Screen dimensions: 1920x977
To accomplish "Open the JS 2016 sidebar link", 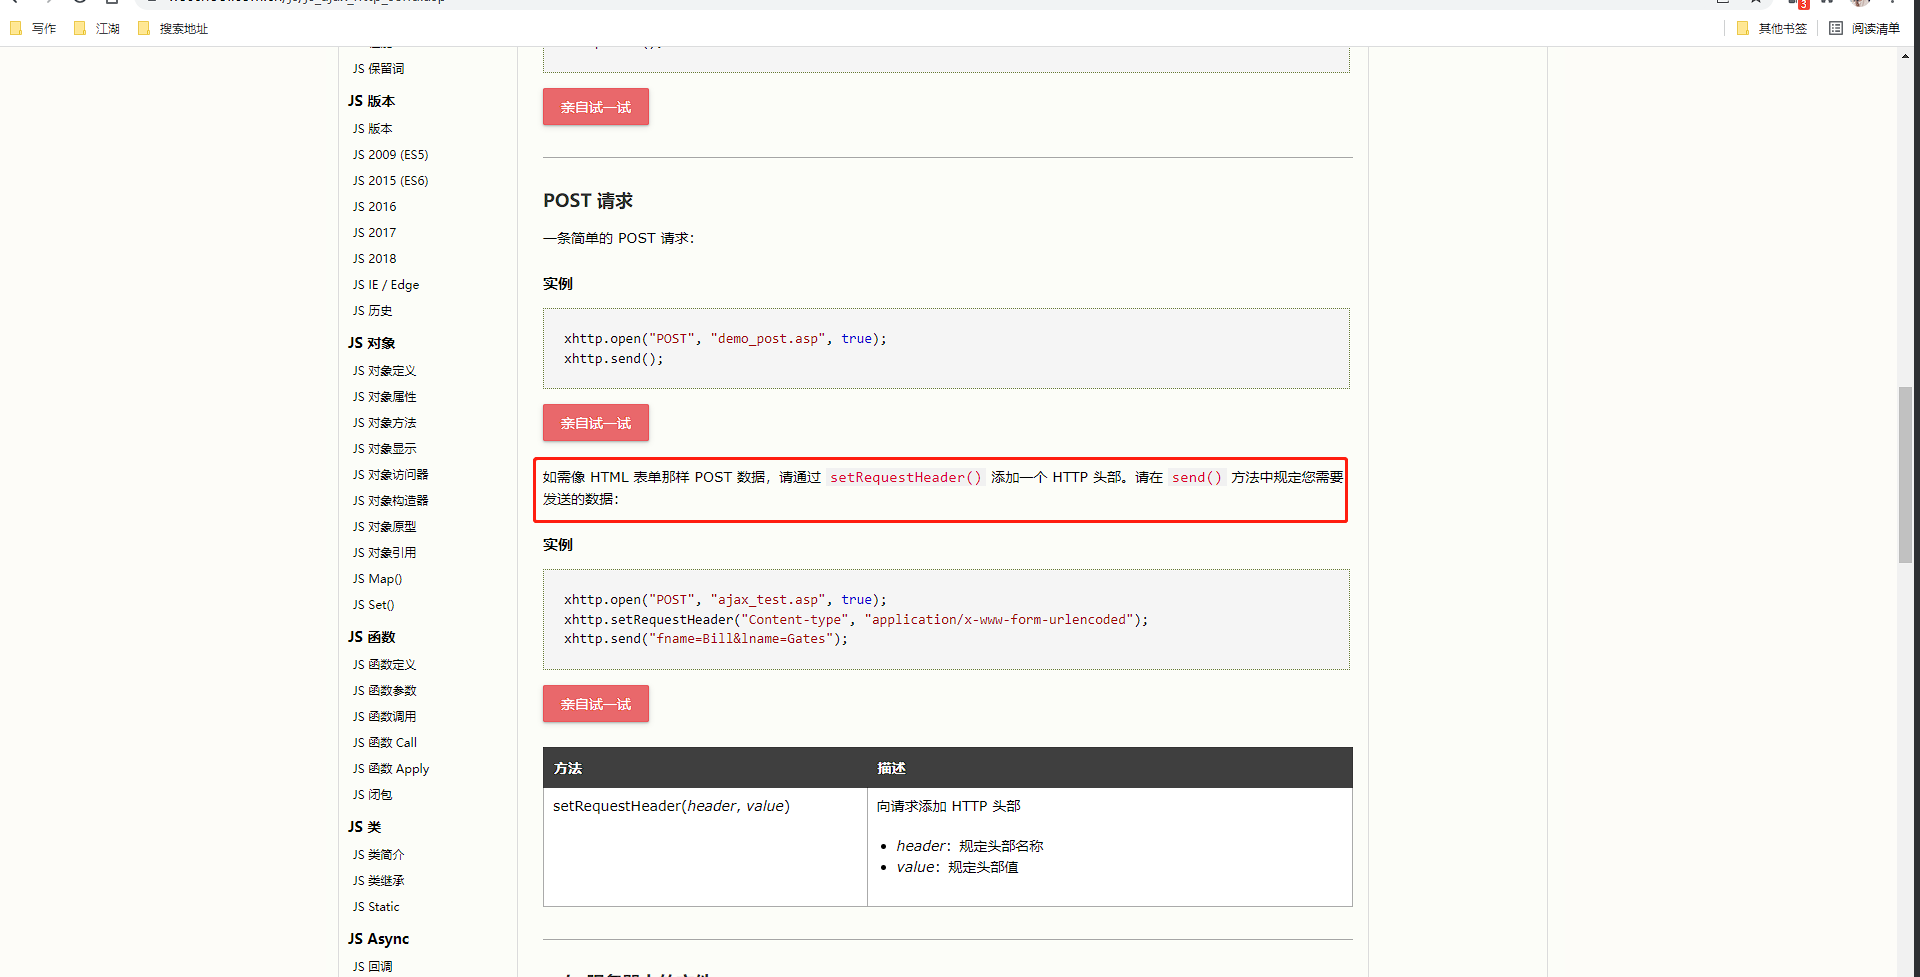I will tap(374, 207).
